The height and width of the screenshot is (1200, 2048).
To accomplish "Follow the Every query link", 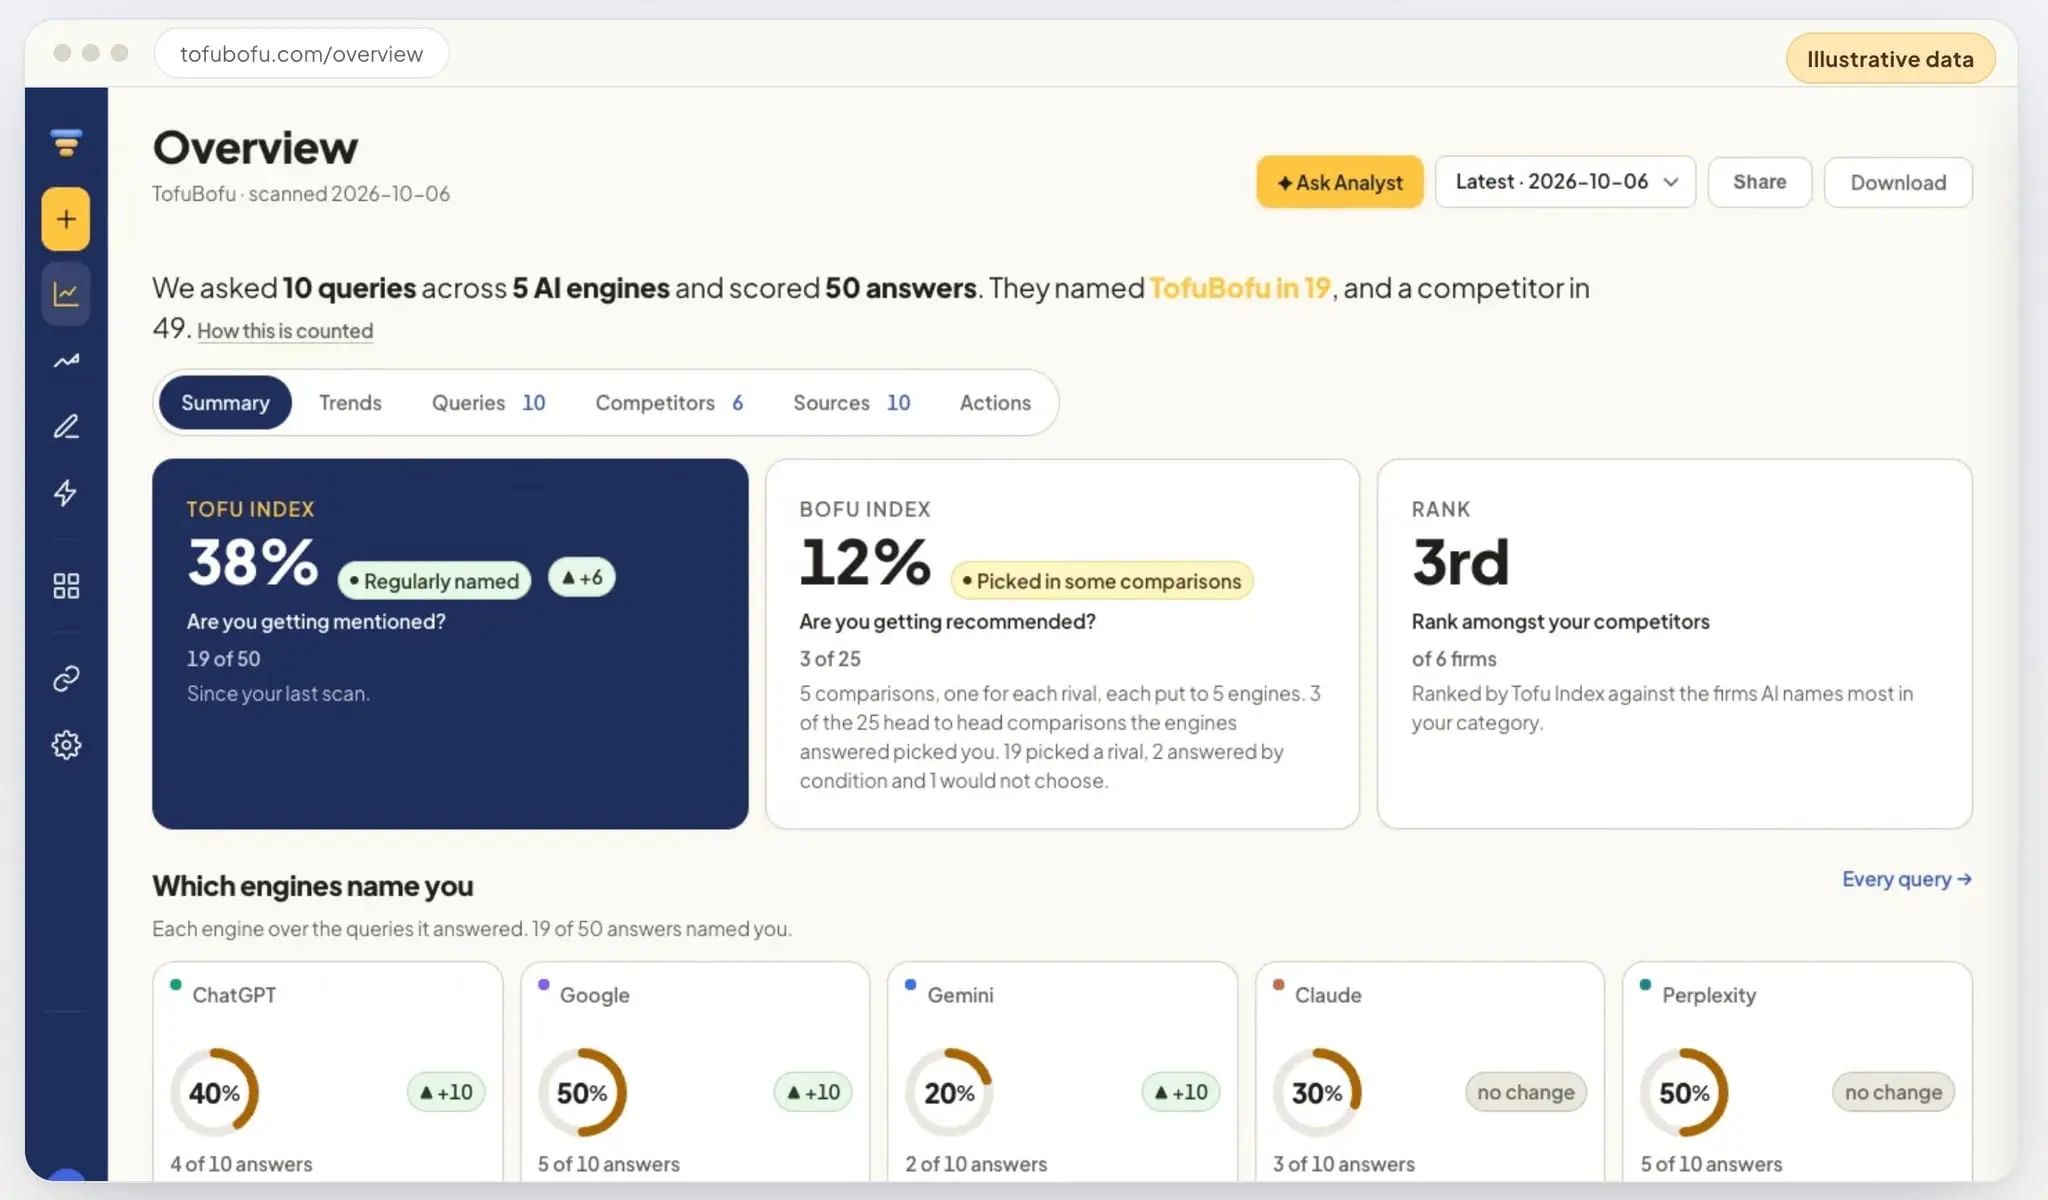I will click(1906, 879).
